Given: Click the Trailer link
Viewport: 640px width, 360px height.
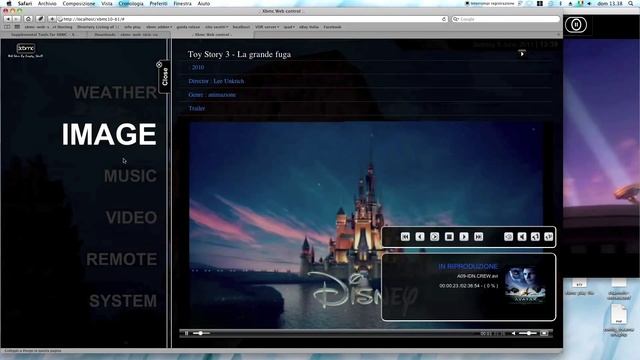Looking at the screenshot, I should 197,108.
